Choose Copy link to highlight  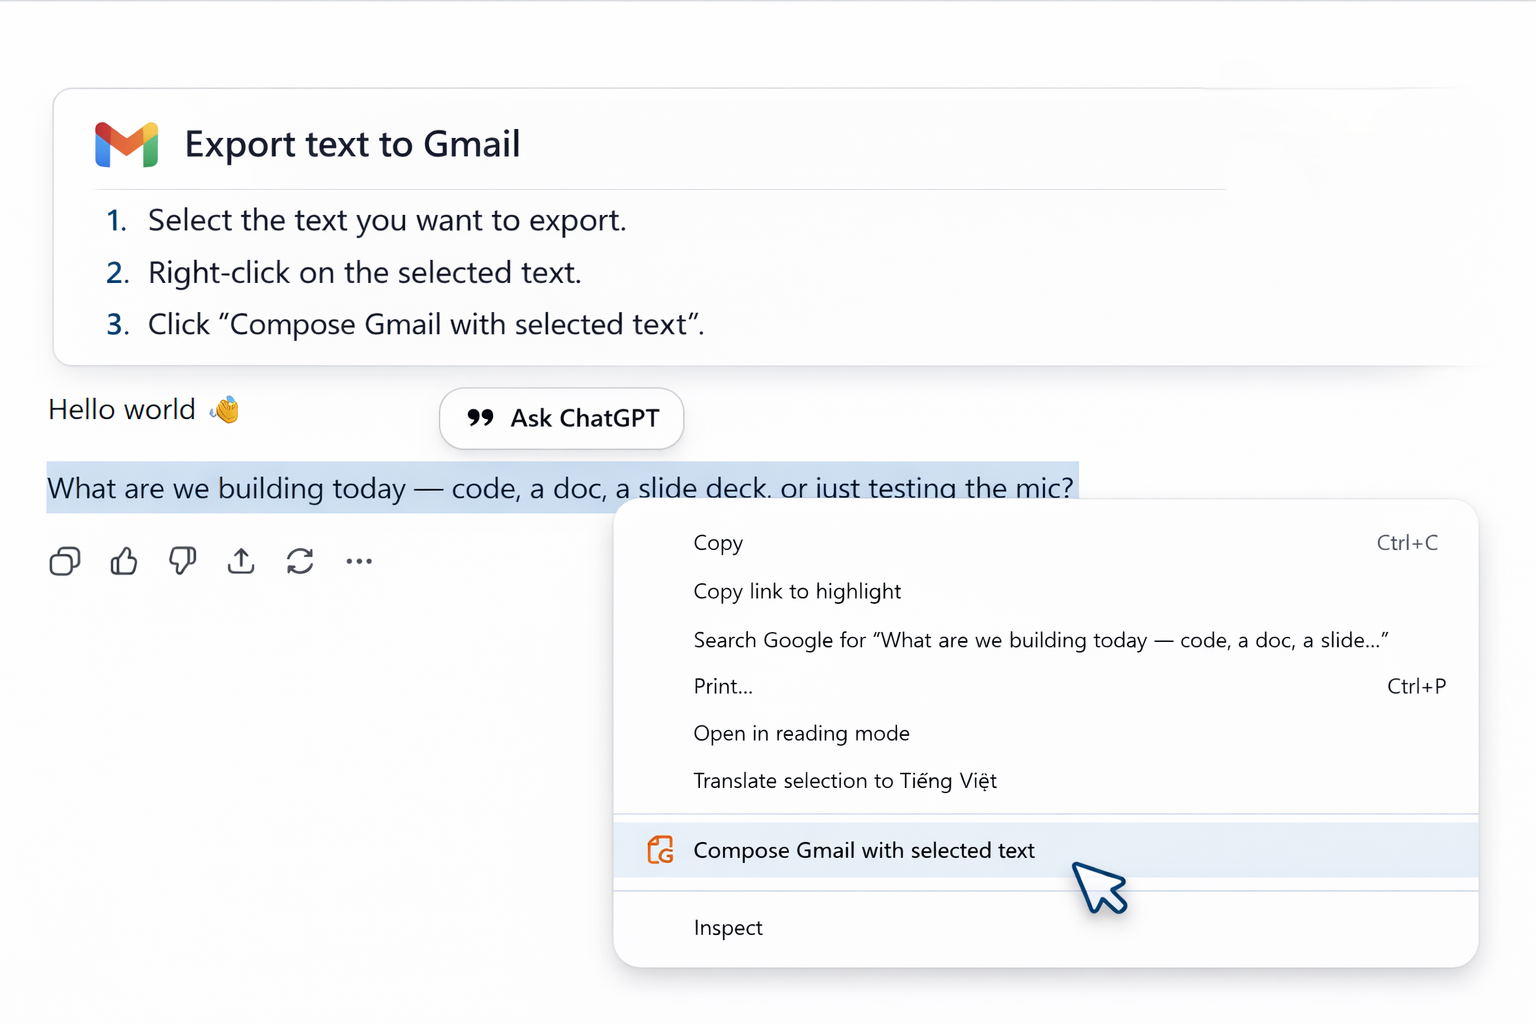pyautogui.click(x=797, y=591)
